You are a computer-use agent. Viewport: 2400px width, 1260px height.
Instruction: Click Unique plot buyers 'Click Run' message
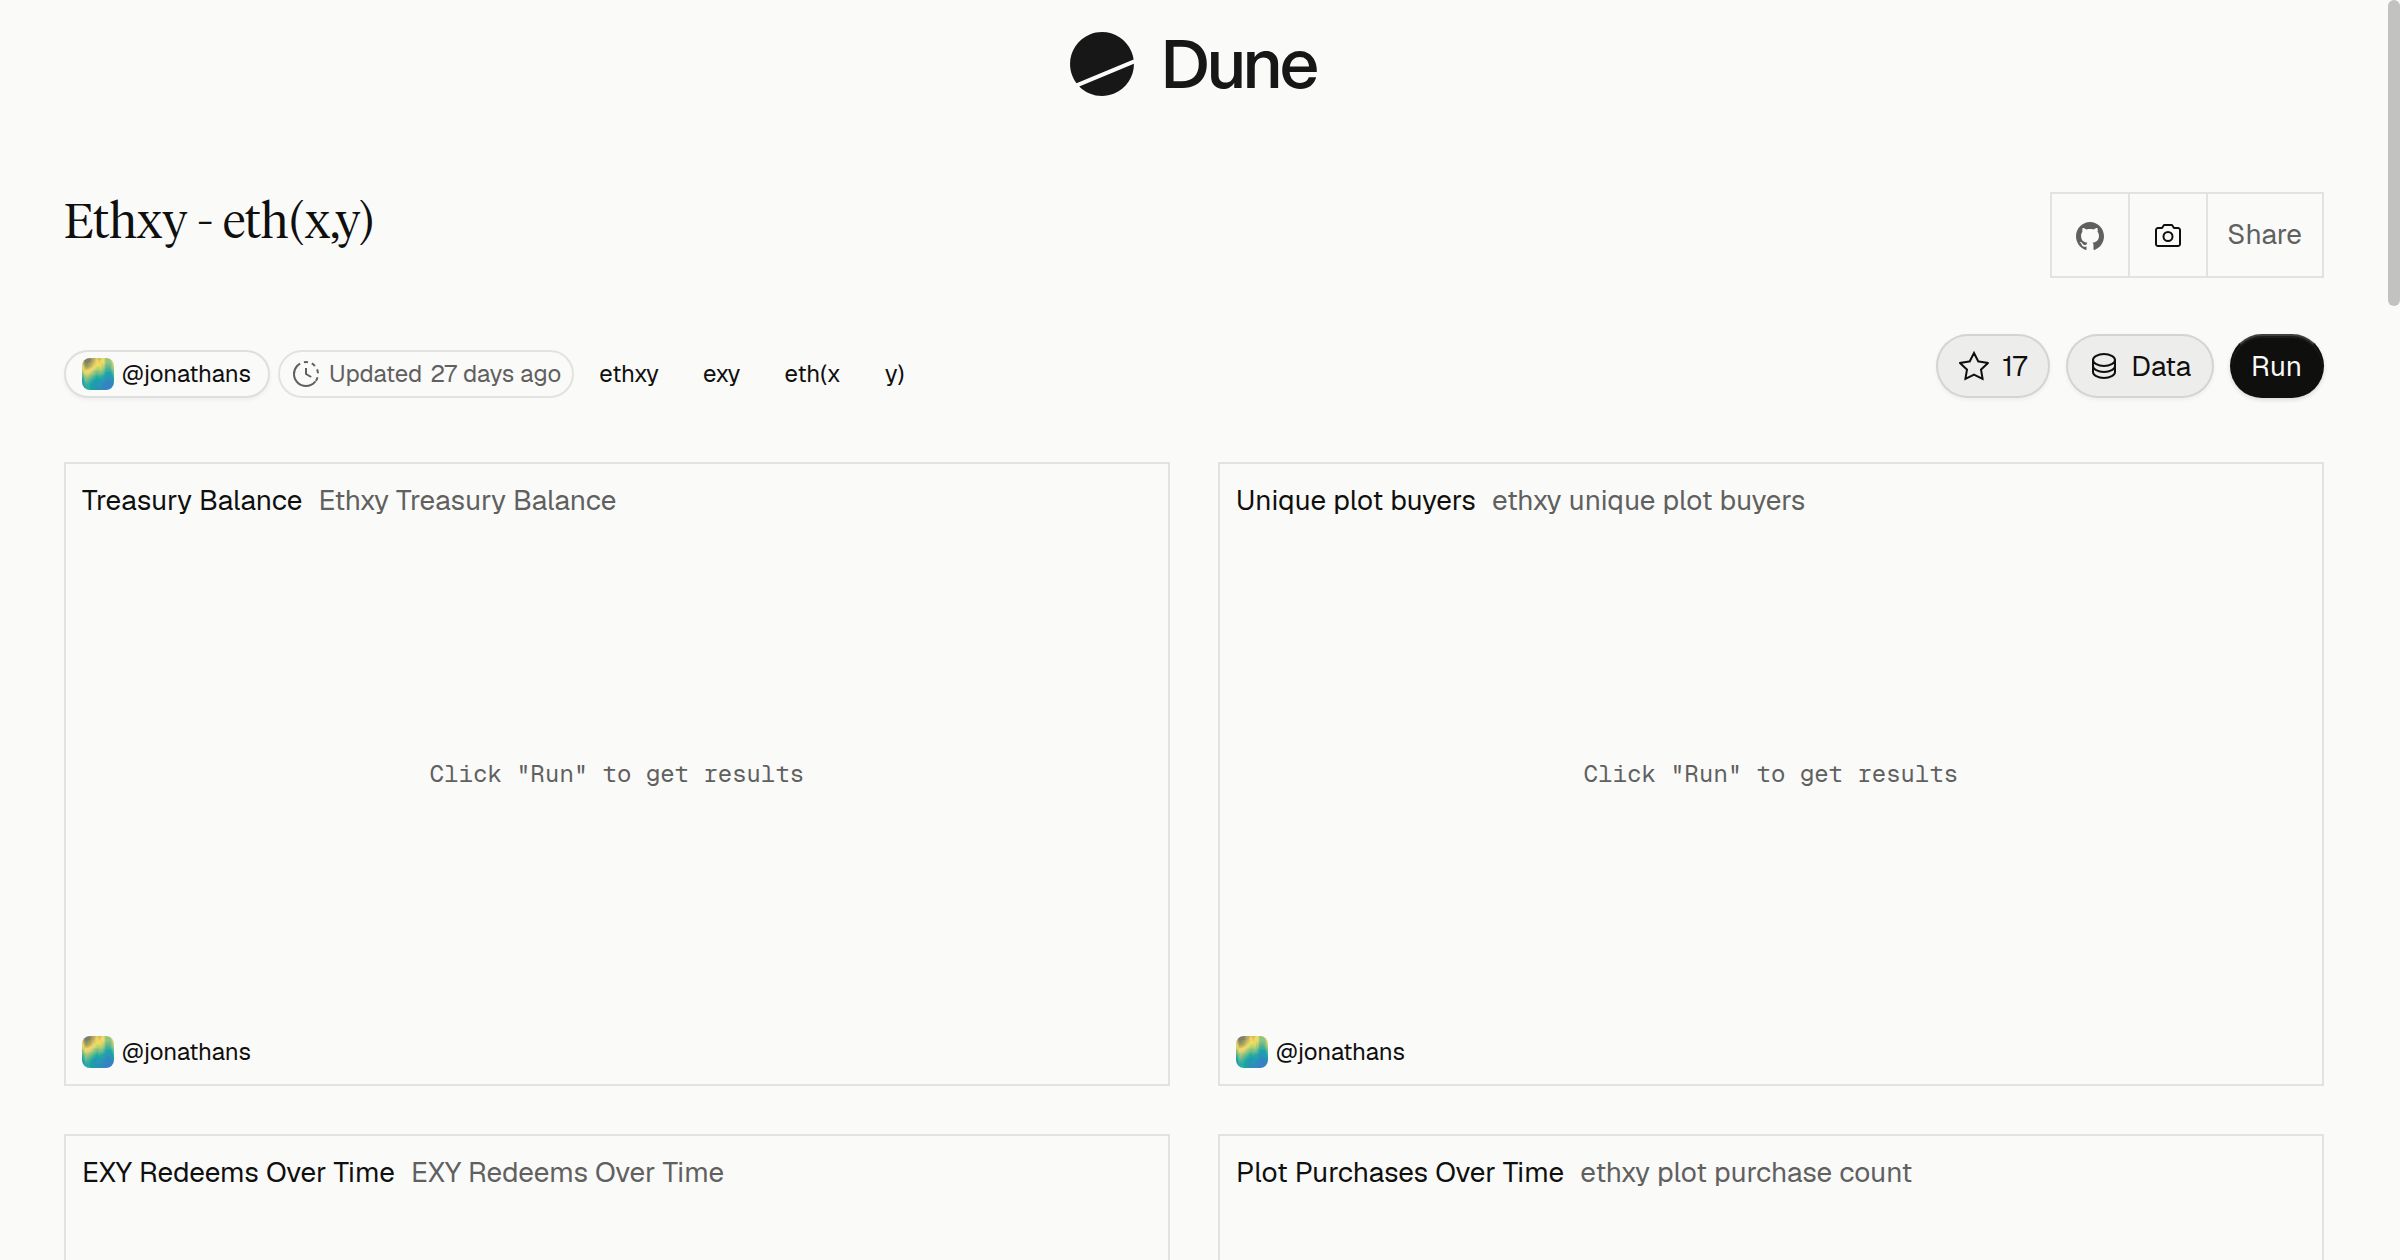pos(1770,774)
